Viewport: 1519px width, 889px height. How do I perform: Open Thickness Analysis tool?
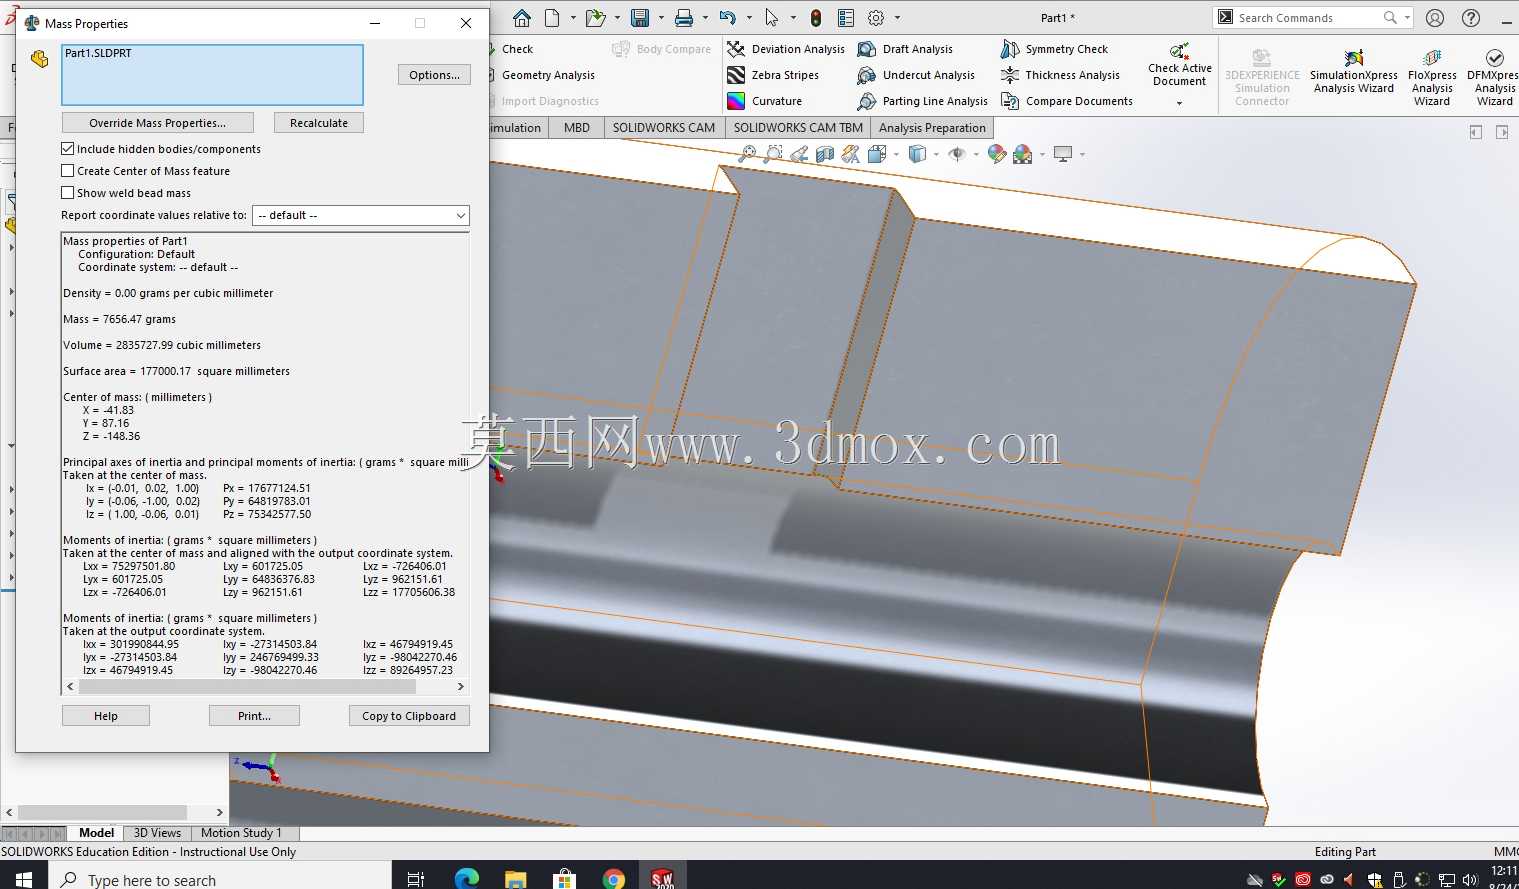tap(1060, 75)
